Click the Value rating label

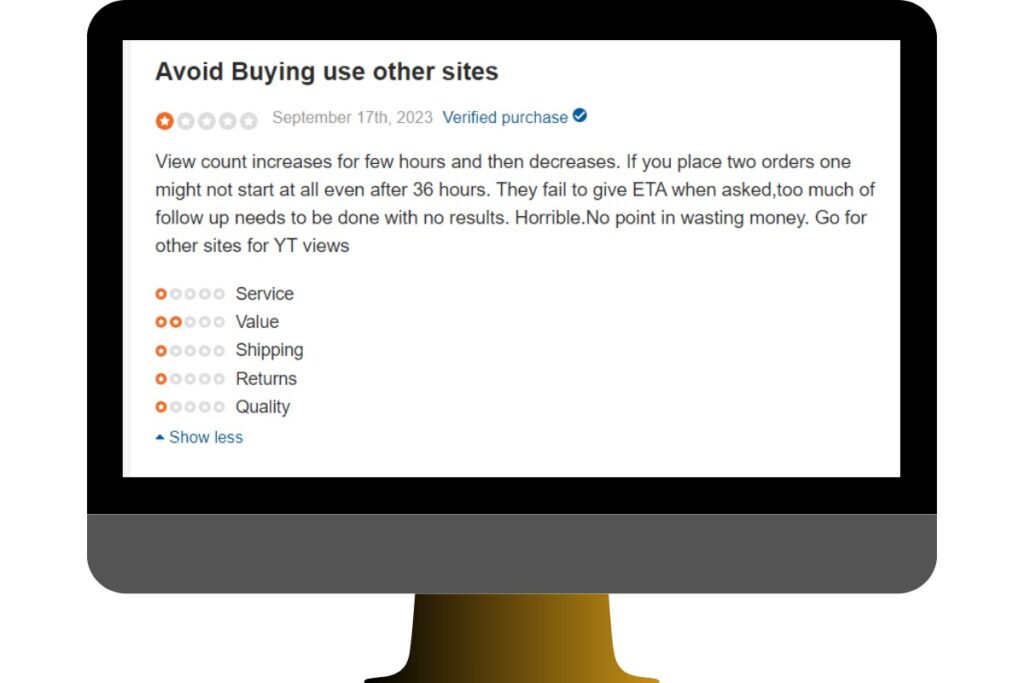tap(257, 322)
